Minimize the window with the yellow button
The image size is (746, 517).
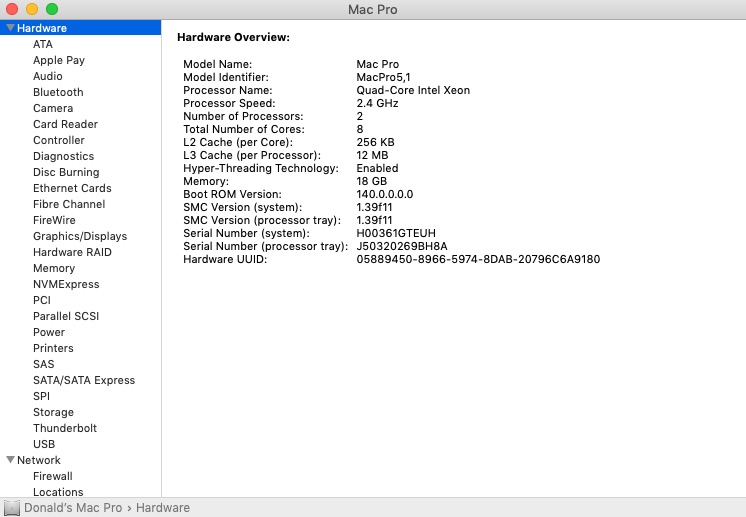point(32,9)
